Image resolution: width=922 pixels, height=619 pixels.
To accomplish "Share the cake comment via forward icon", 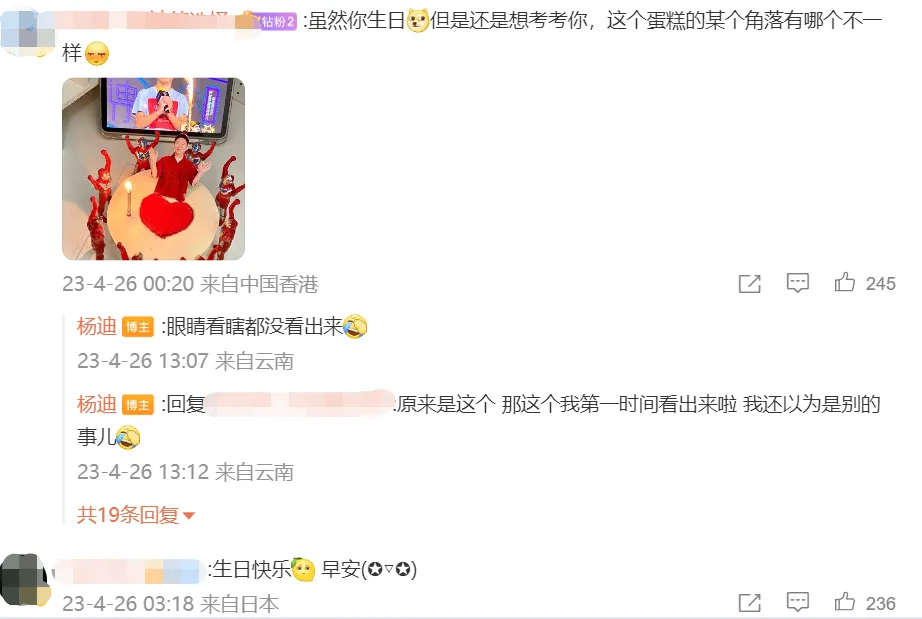I will (750, 284).
